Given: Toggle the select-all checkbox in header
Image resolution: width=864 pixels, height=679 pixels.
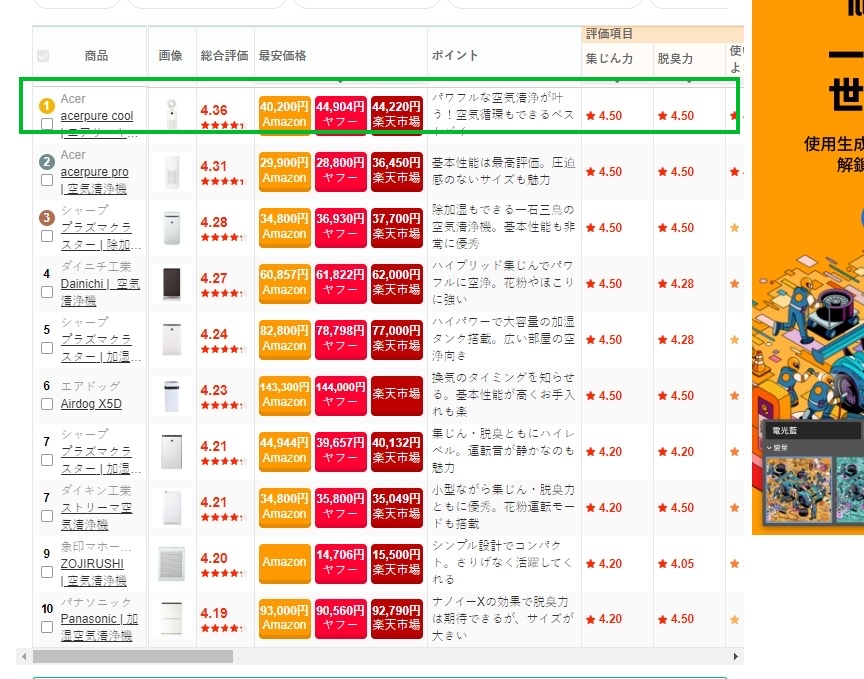Looking at the screenshot, I should [x=43, y=56].
